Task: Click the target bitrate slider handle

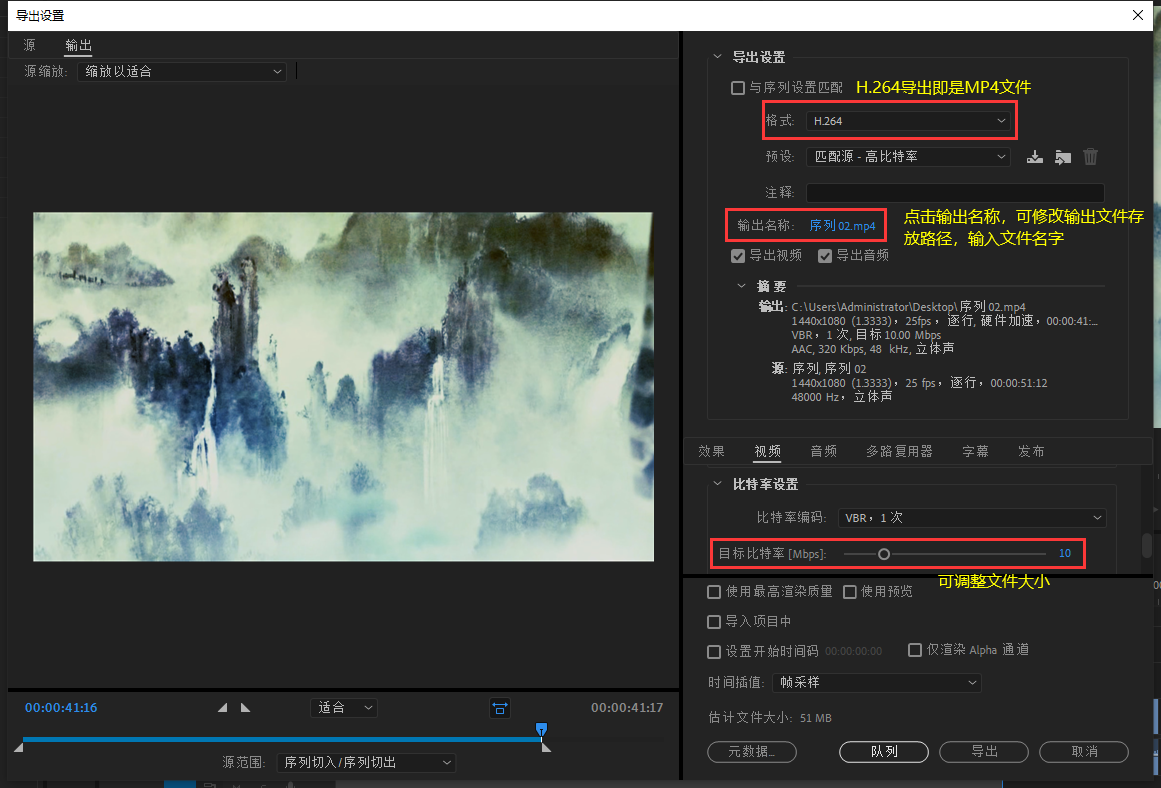Action: 883,554
